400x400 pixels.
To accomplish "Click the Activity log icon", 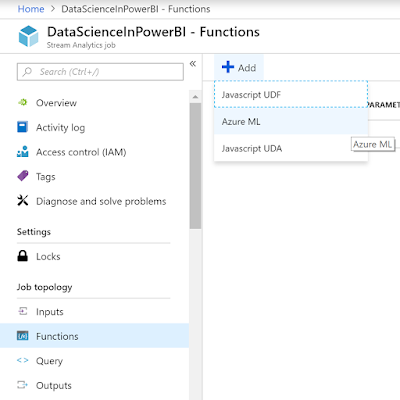I will click(23, 127).
